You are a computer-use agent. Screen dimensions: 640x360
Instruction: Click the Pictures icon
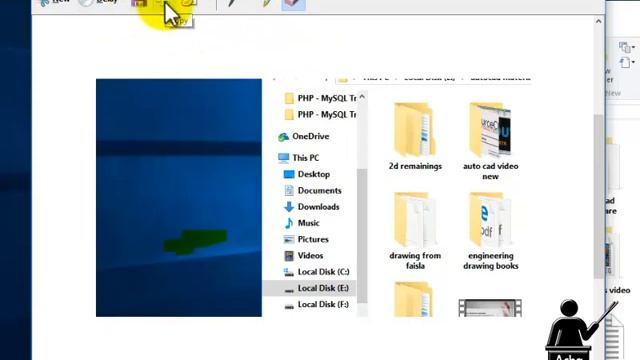289,240
